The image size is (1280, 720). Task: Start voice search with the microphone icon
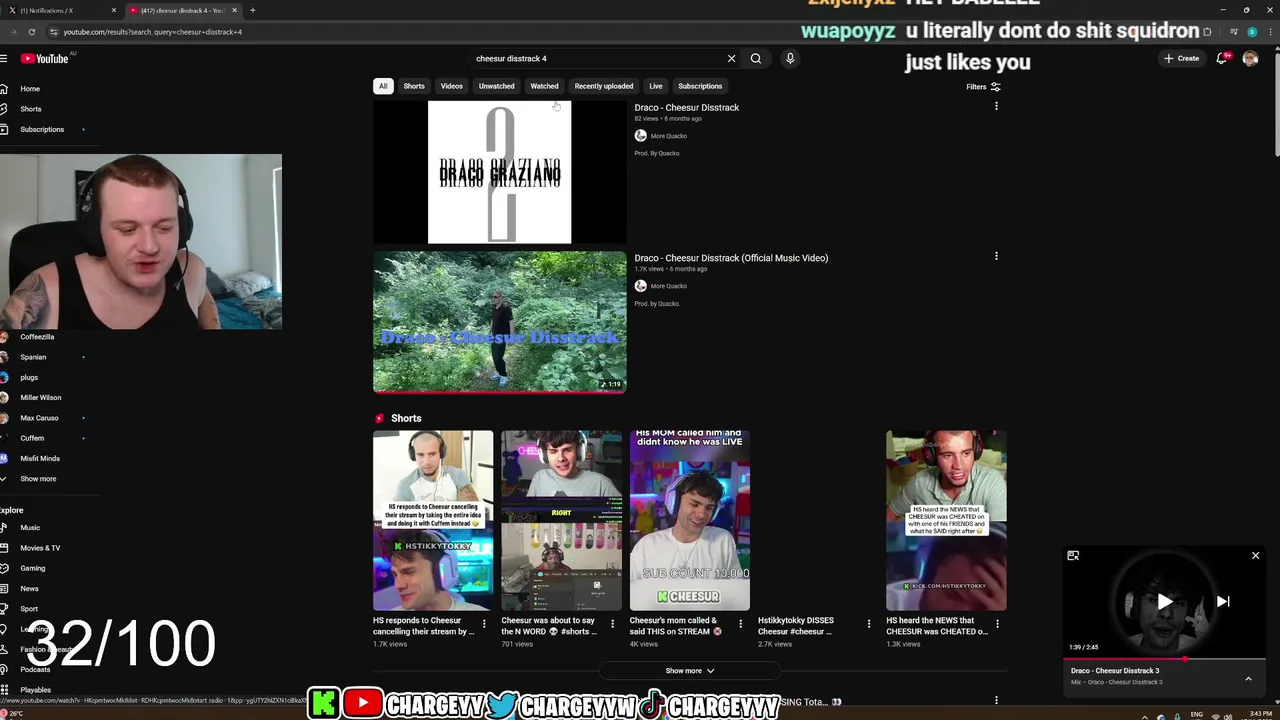pos(790,58)
